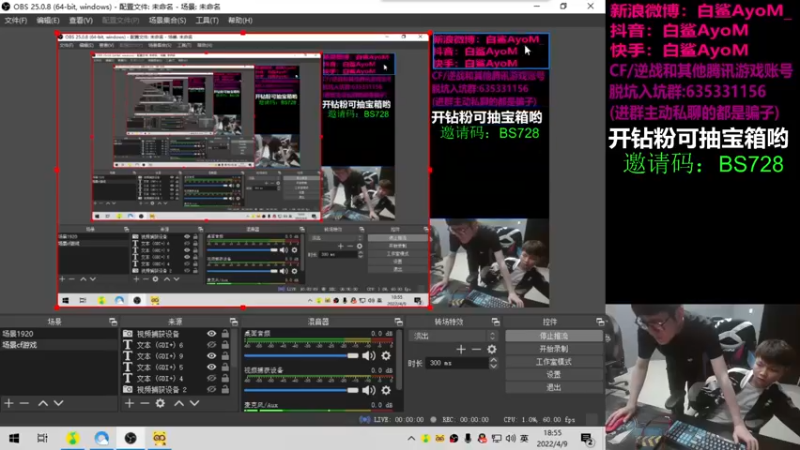Open the 场景集合(S) menu

coord(167,20)
